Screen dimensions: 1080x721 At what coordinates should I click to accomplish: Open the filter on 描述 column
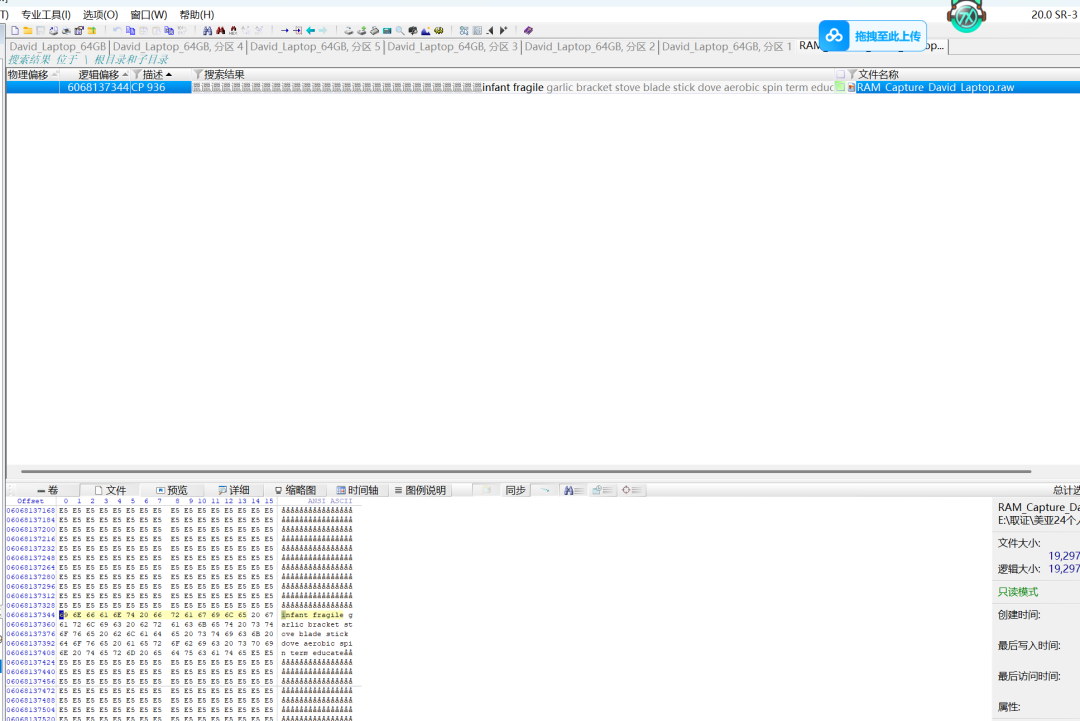[x=136, y=74]
